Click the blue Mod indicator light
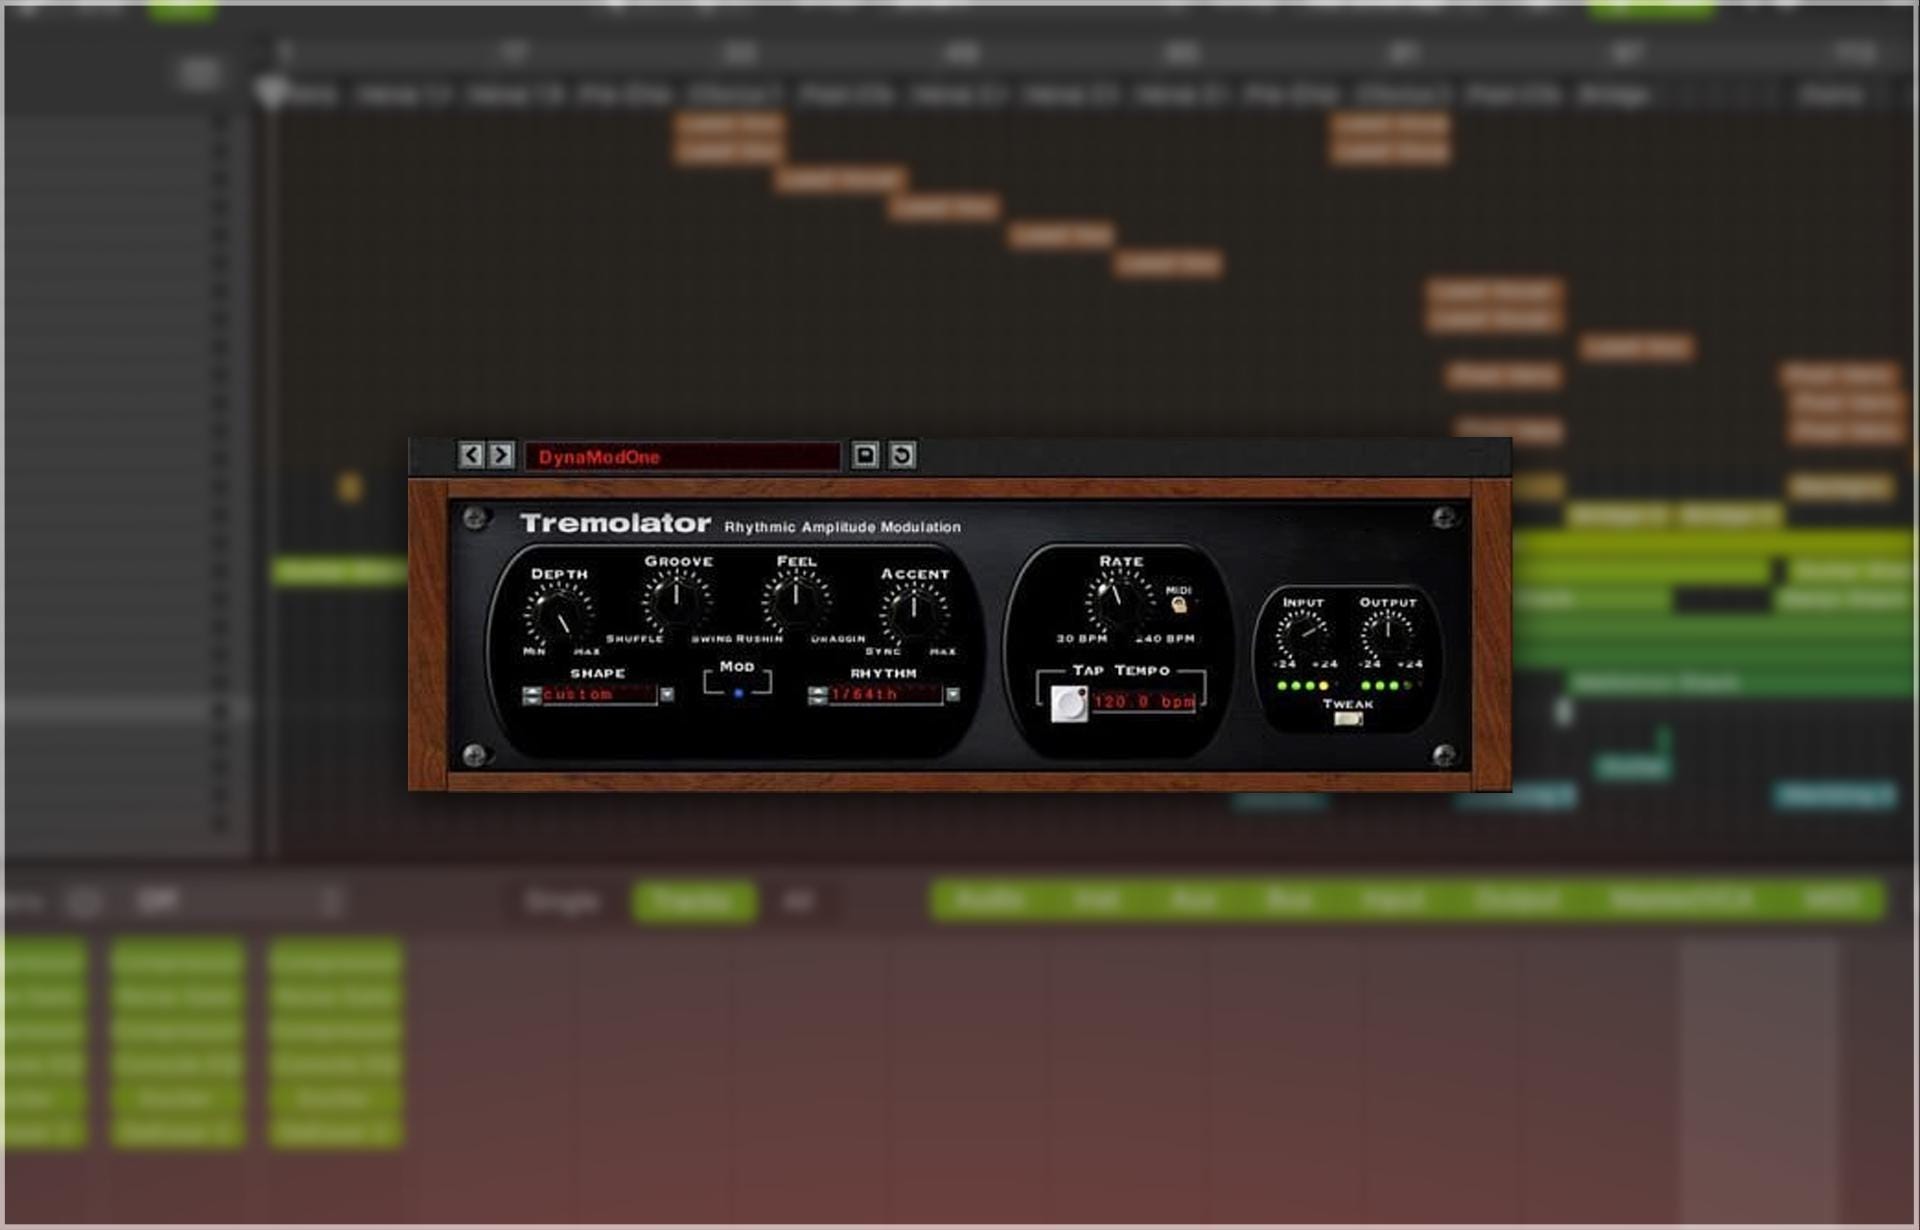 [738, 693]
